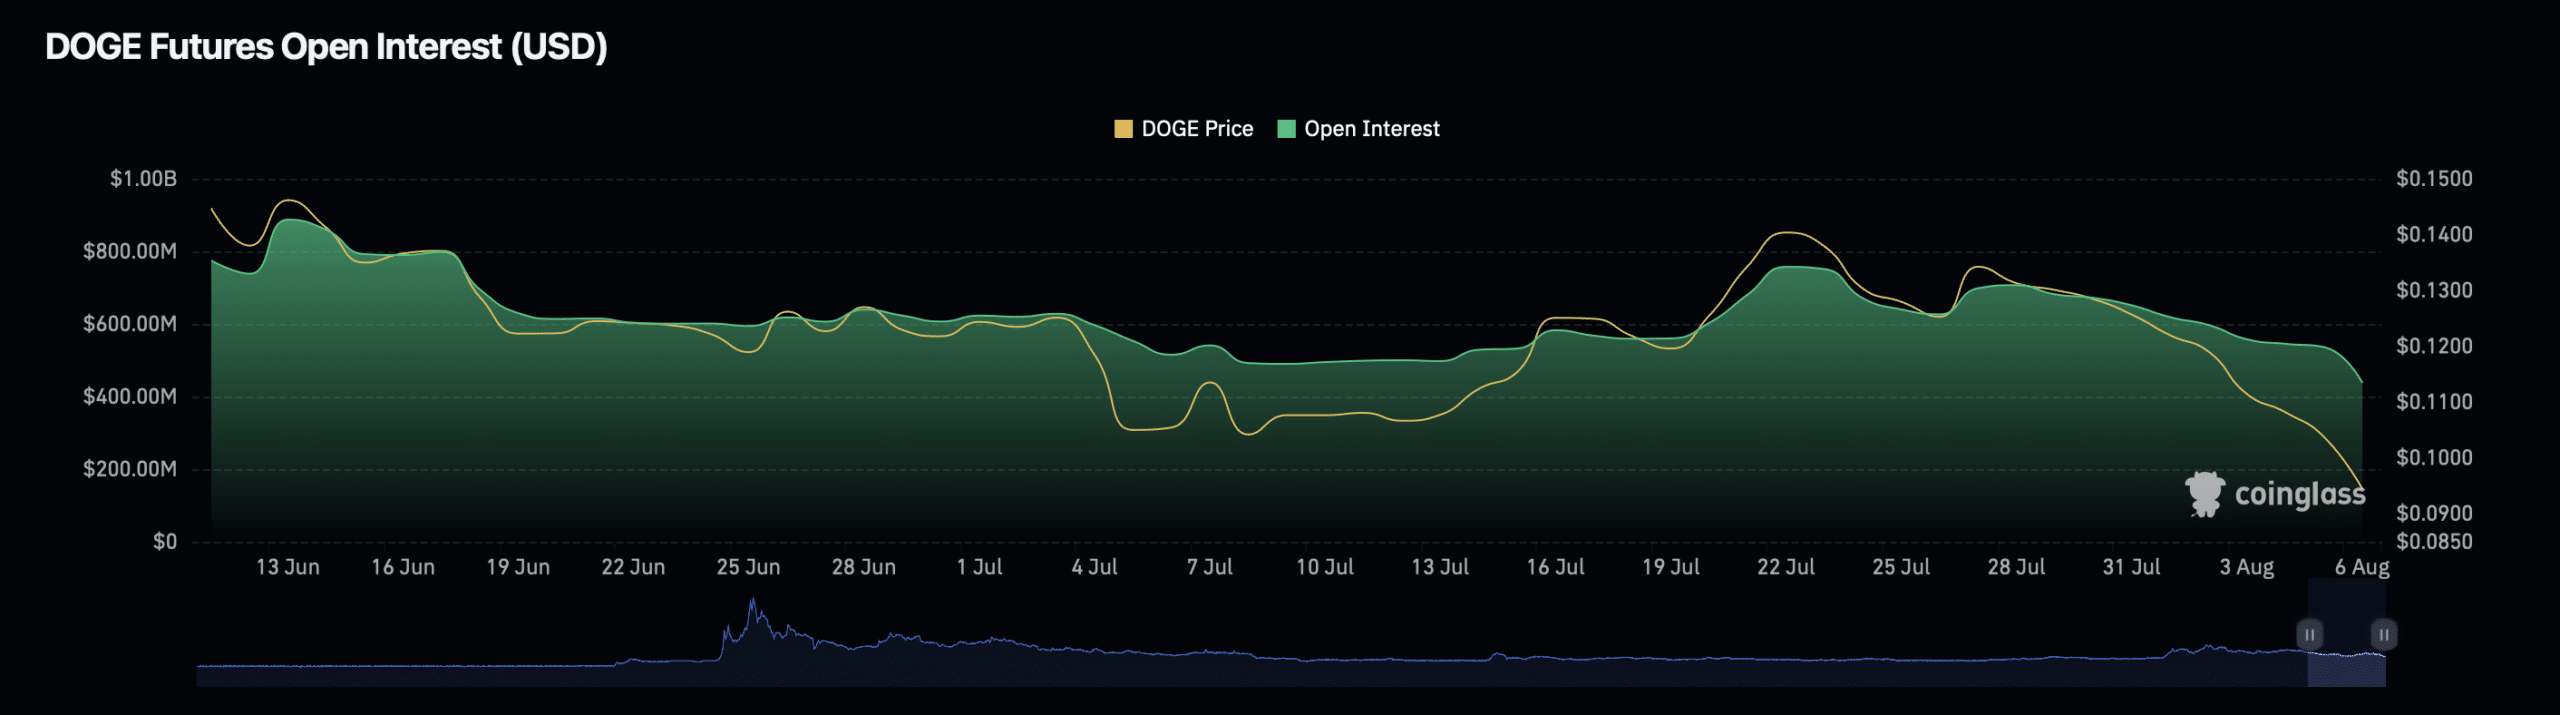Click the 22 Jun date label
The image size is (2560, 715).
click(633, 567)
